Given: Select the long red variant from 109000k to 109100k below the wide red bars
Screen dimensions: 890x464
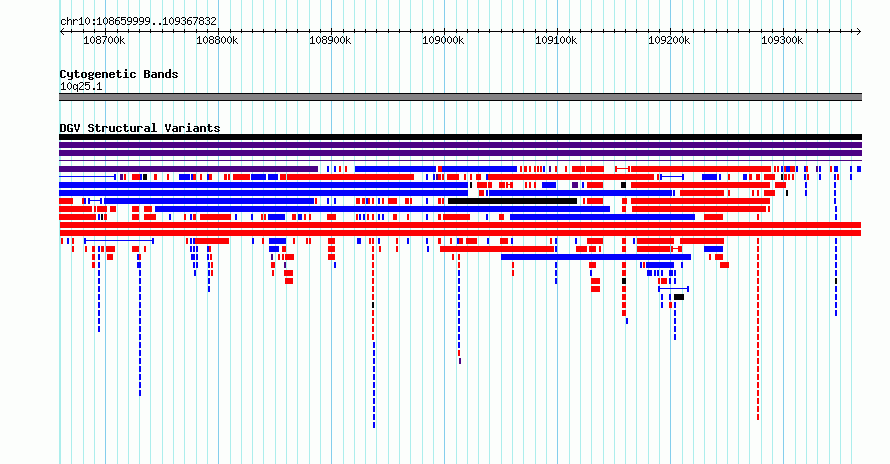Looking at the screenshot, I should [497, 249].
